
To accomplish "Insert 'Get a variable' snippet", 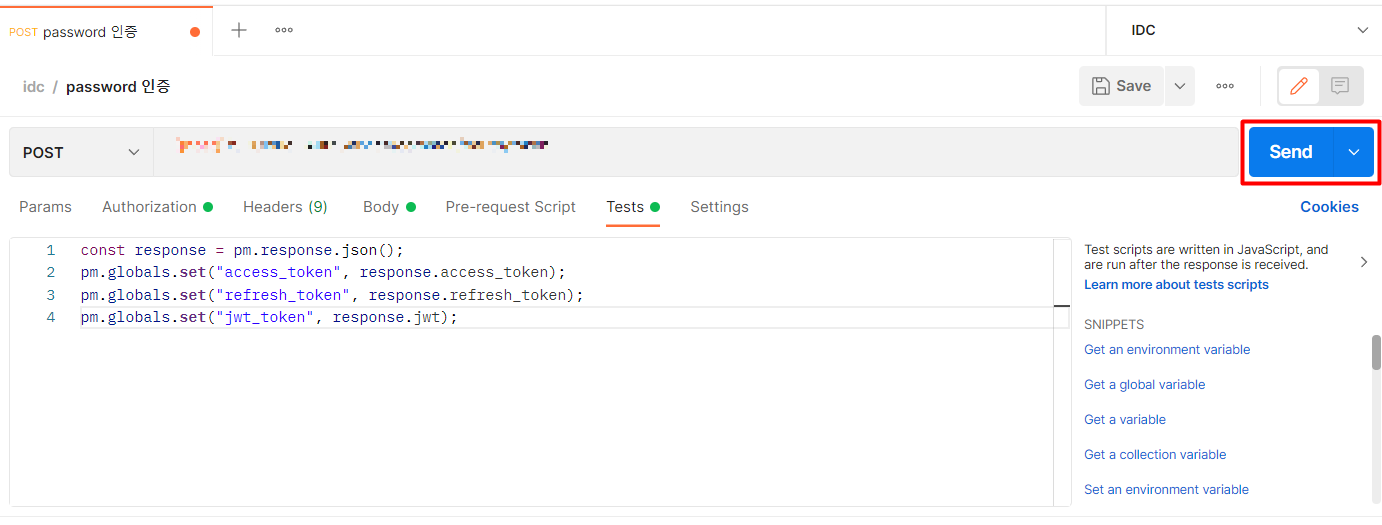I will (1125, 420).
